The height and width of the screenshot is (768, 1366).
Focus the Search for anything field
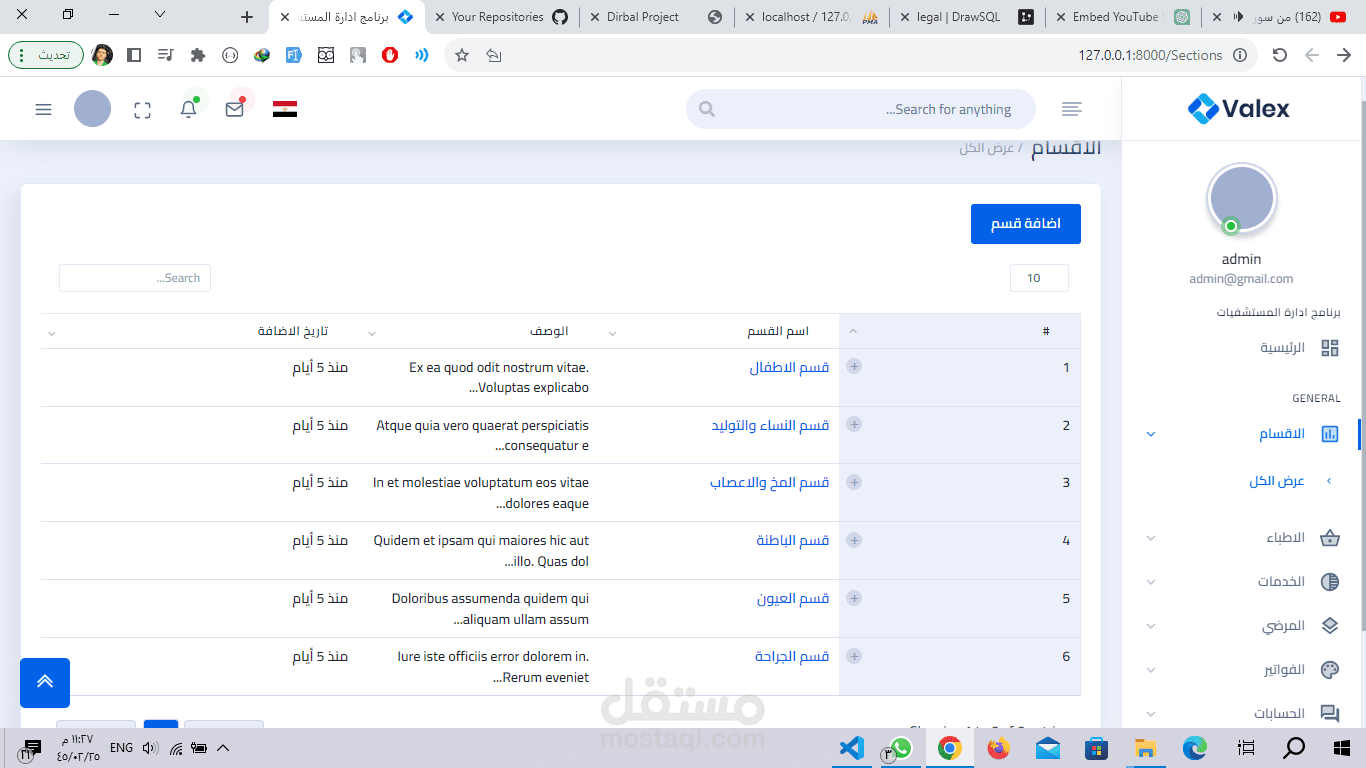(x=861, y=109)
